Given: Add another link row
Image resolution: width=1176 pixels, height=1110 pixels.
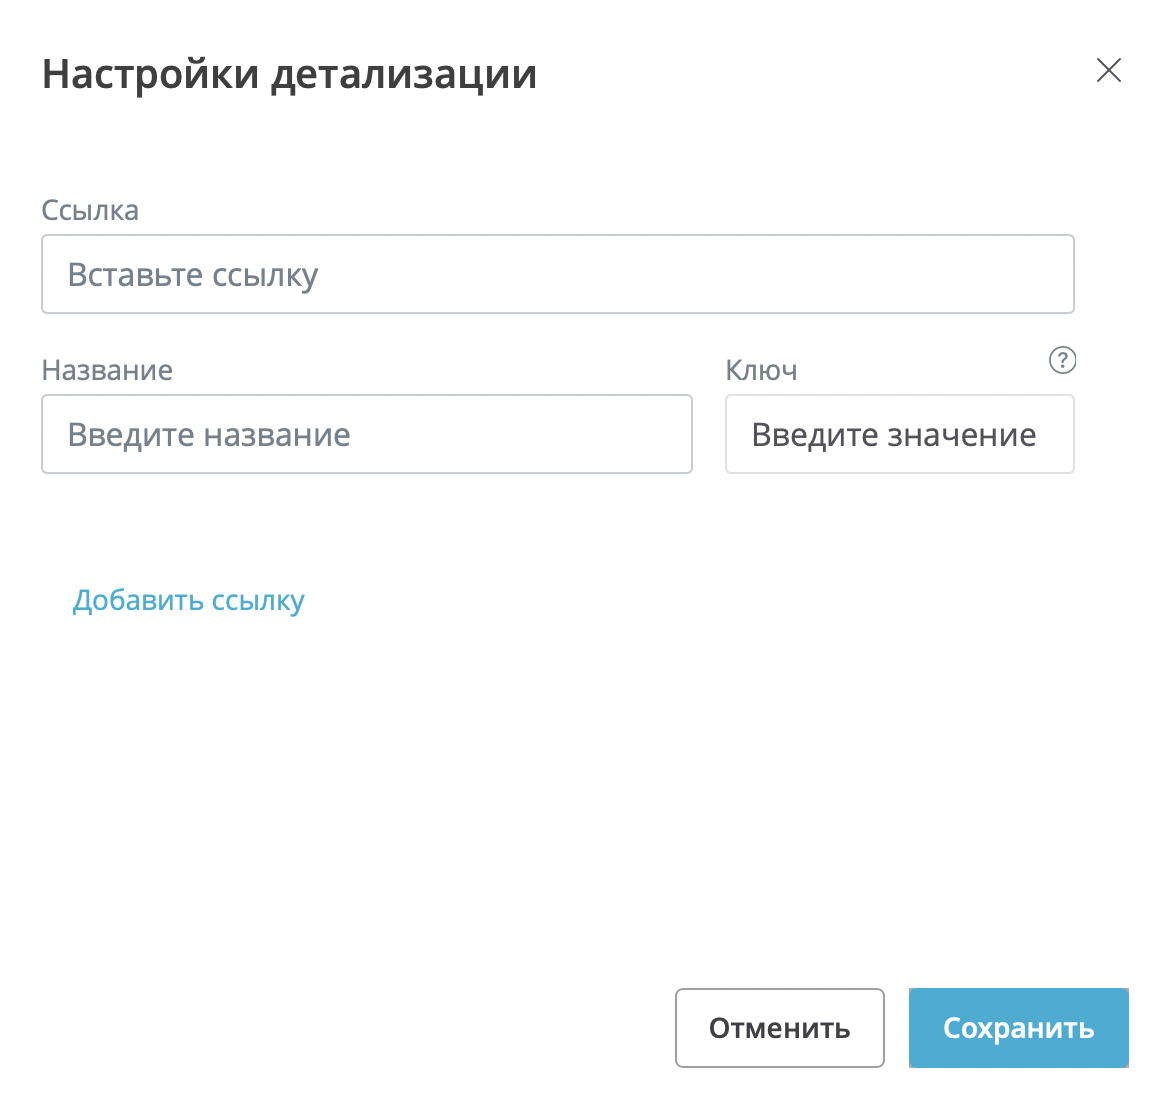Looking at the screenshot, I should click(188, 600).
